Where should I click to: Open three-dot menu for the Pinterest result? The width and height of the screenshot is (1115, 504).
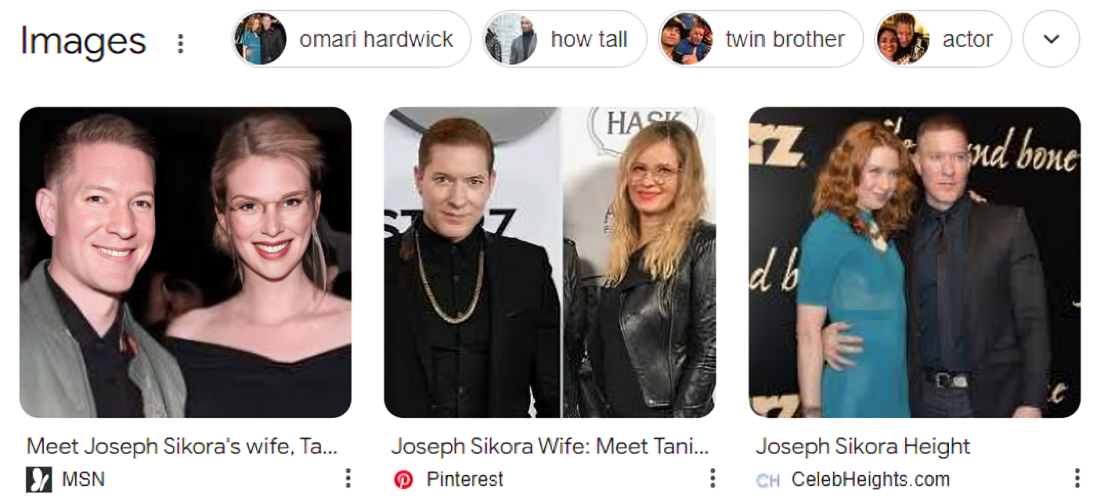click(713, 478)
